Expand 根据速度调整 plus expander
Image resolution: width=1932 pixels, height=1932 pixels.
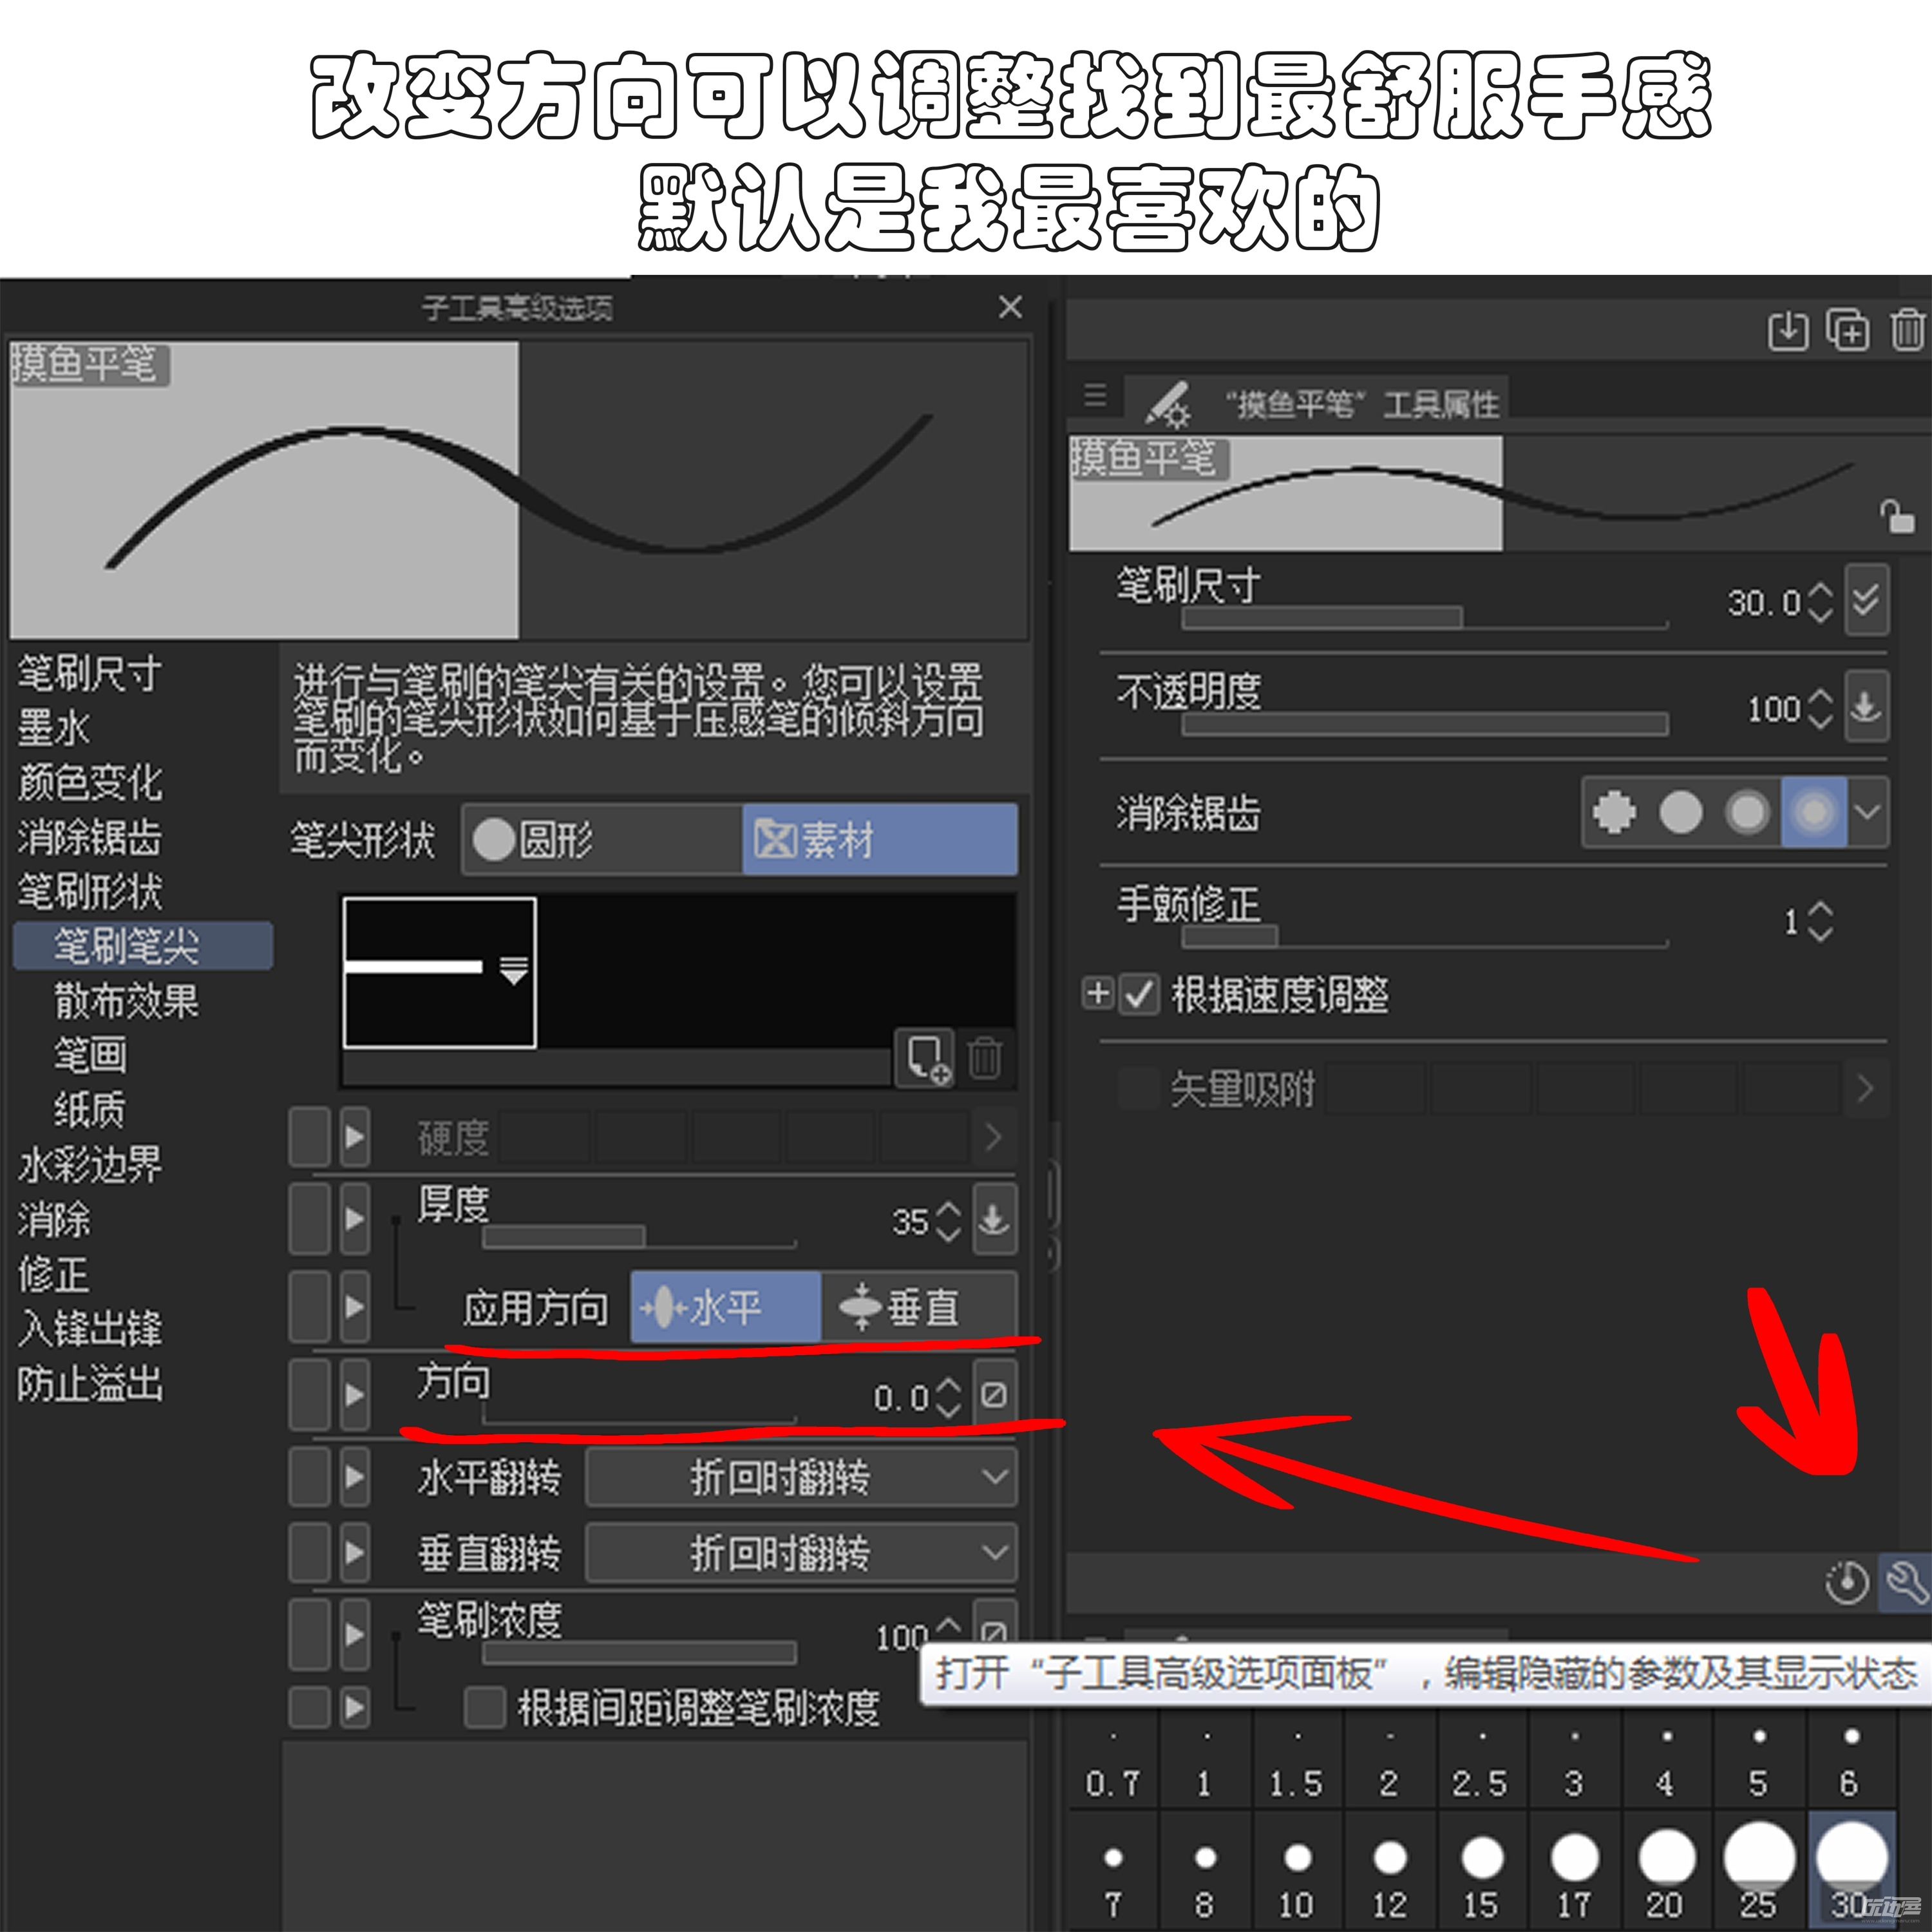click(1098, 994)
